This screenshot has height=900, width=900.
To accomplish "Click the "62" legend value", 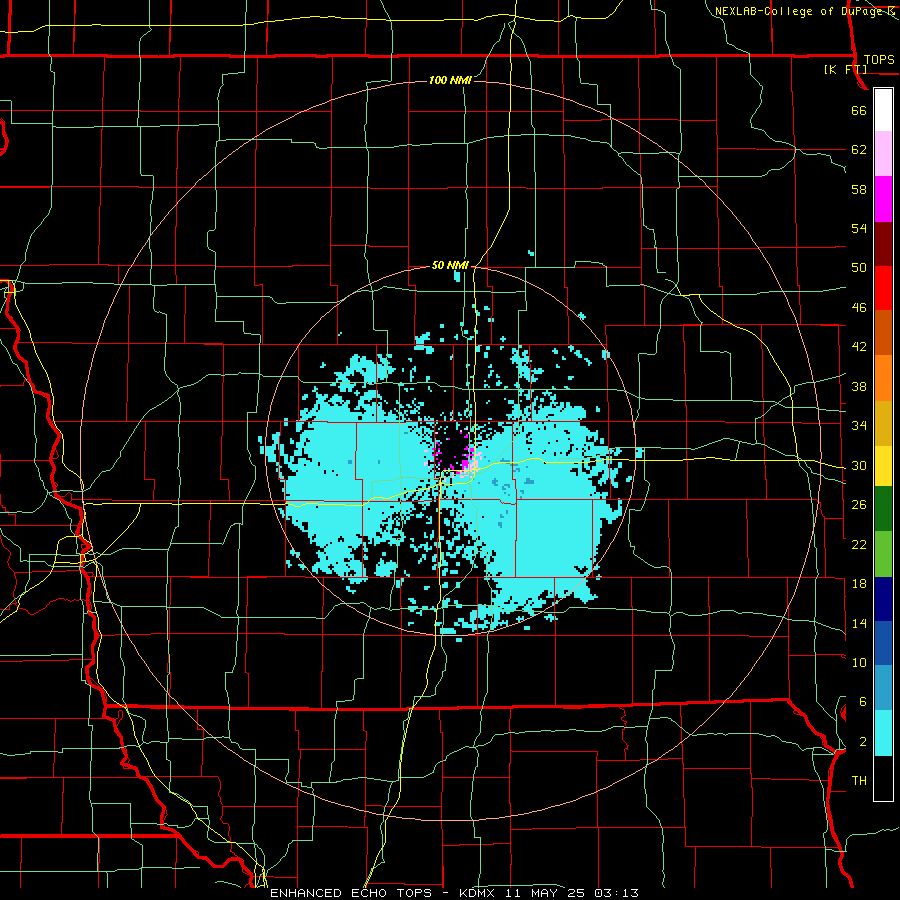I will [859, 150].
